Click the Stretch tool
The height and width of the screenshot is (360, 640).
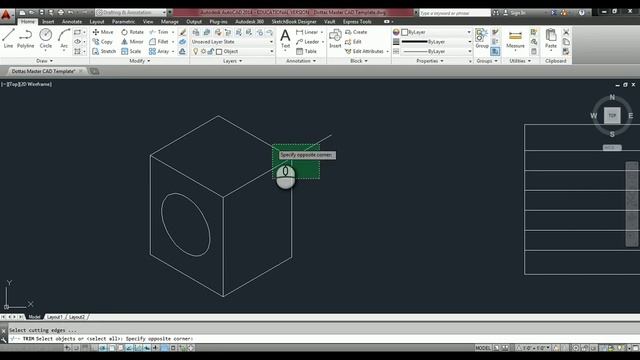tap(104, 51)
